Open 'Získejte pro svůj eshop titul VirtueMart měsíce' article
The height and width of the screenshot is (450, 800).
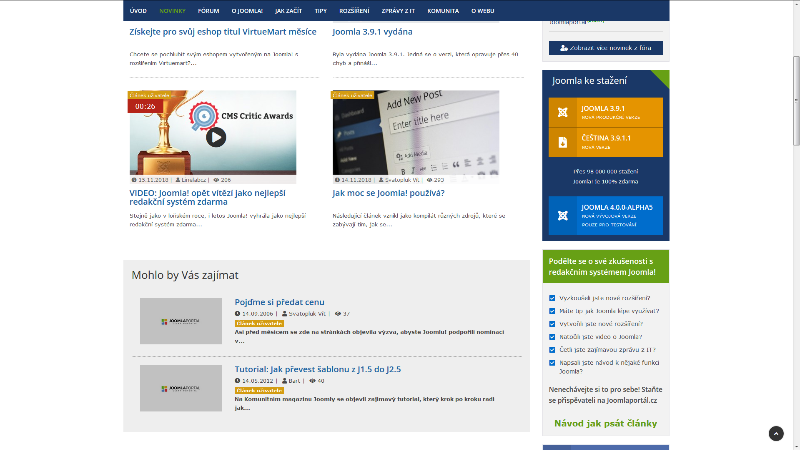pos(222,32)
